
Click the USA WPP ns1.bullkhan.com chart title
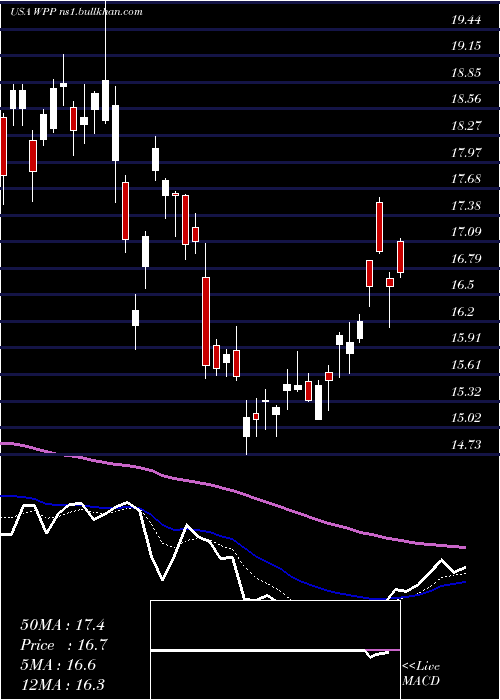click(x=76, y=12)
